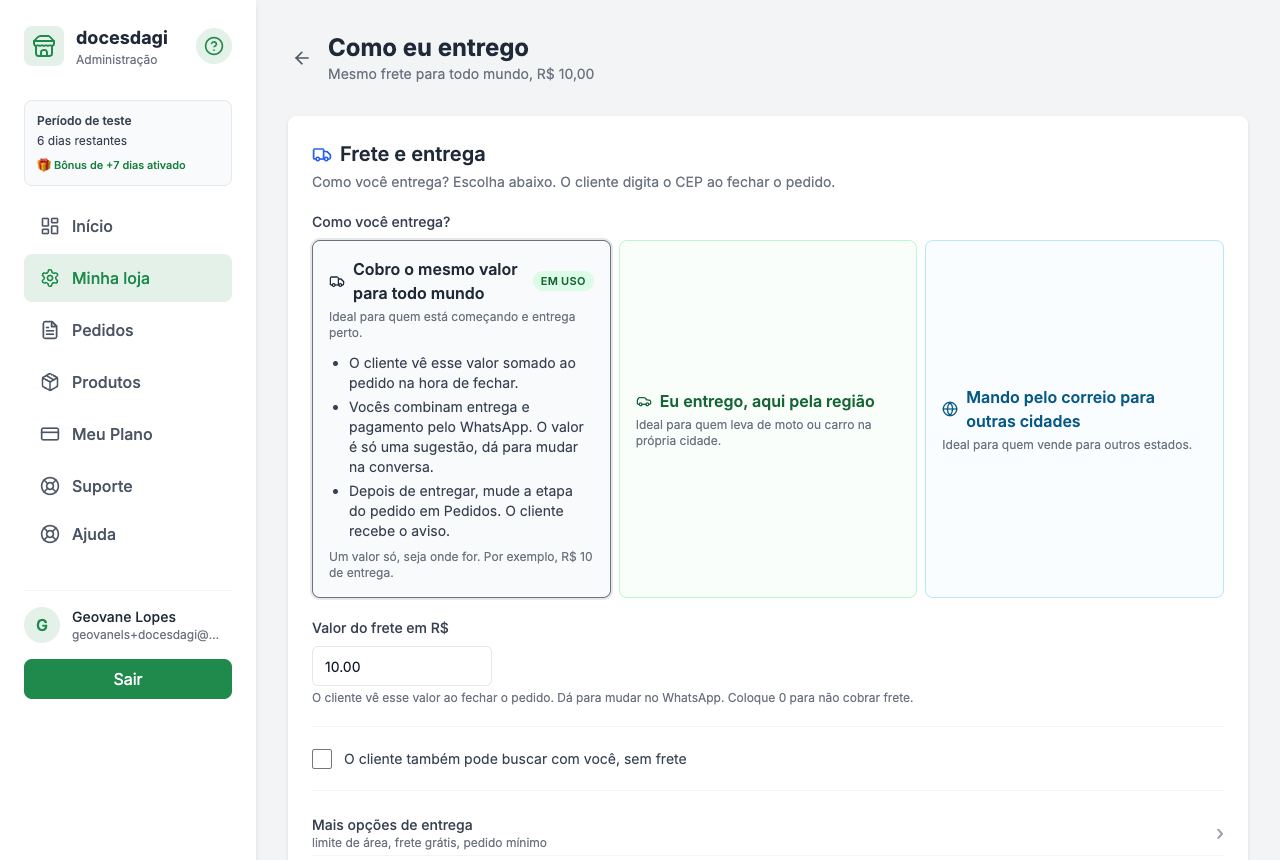The width and height of the screenshot is (1280, 860).
Task: Click the Sair button
Action: (128, 679)
